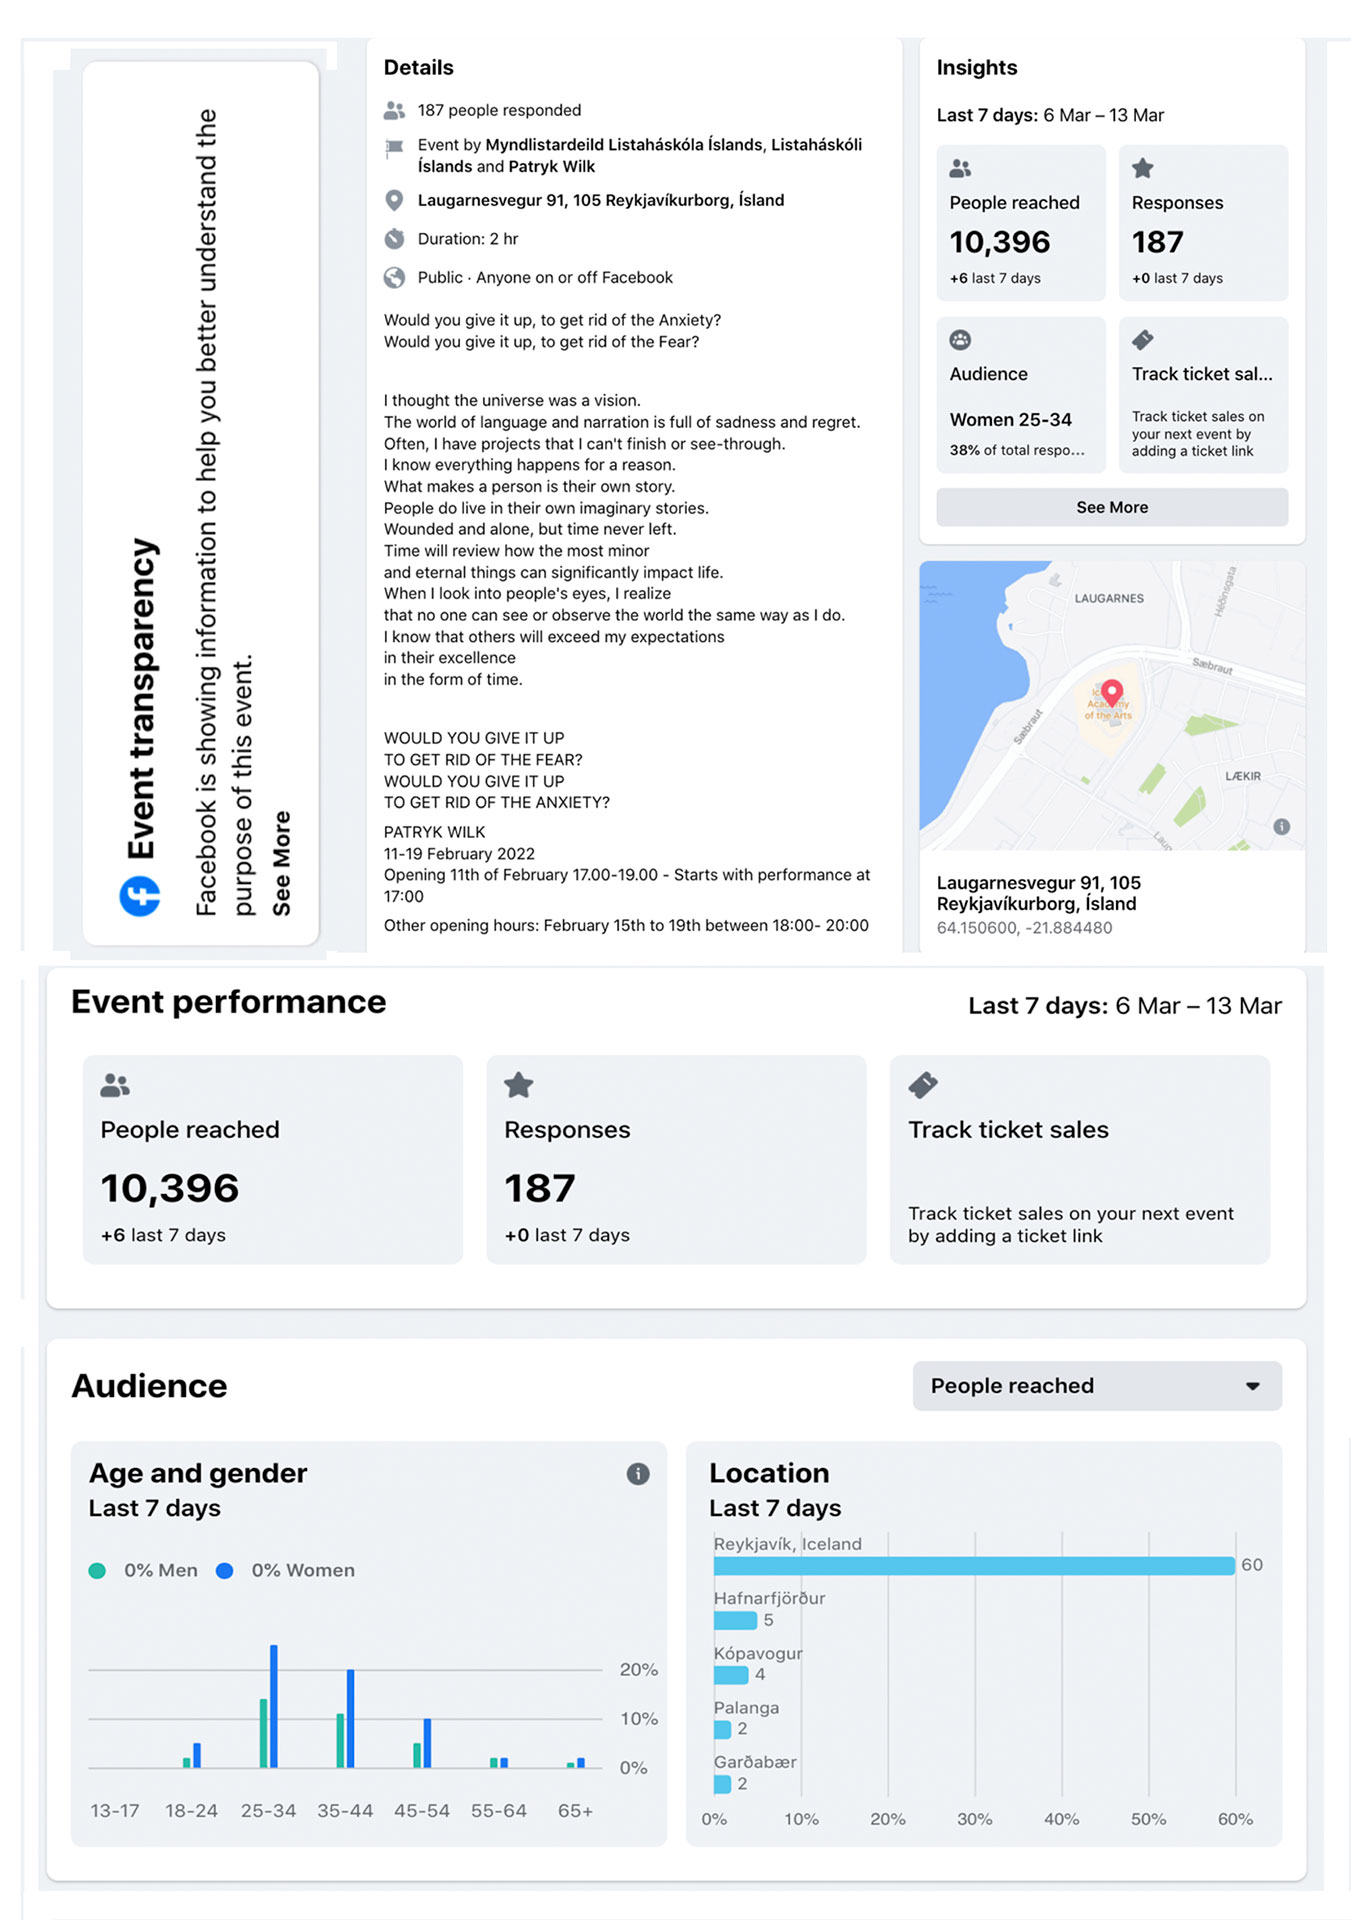Click the star icon above Responses in Insights
Viewport: 1351px width, 1920px height.
1143,168
